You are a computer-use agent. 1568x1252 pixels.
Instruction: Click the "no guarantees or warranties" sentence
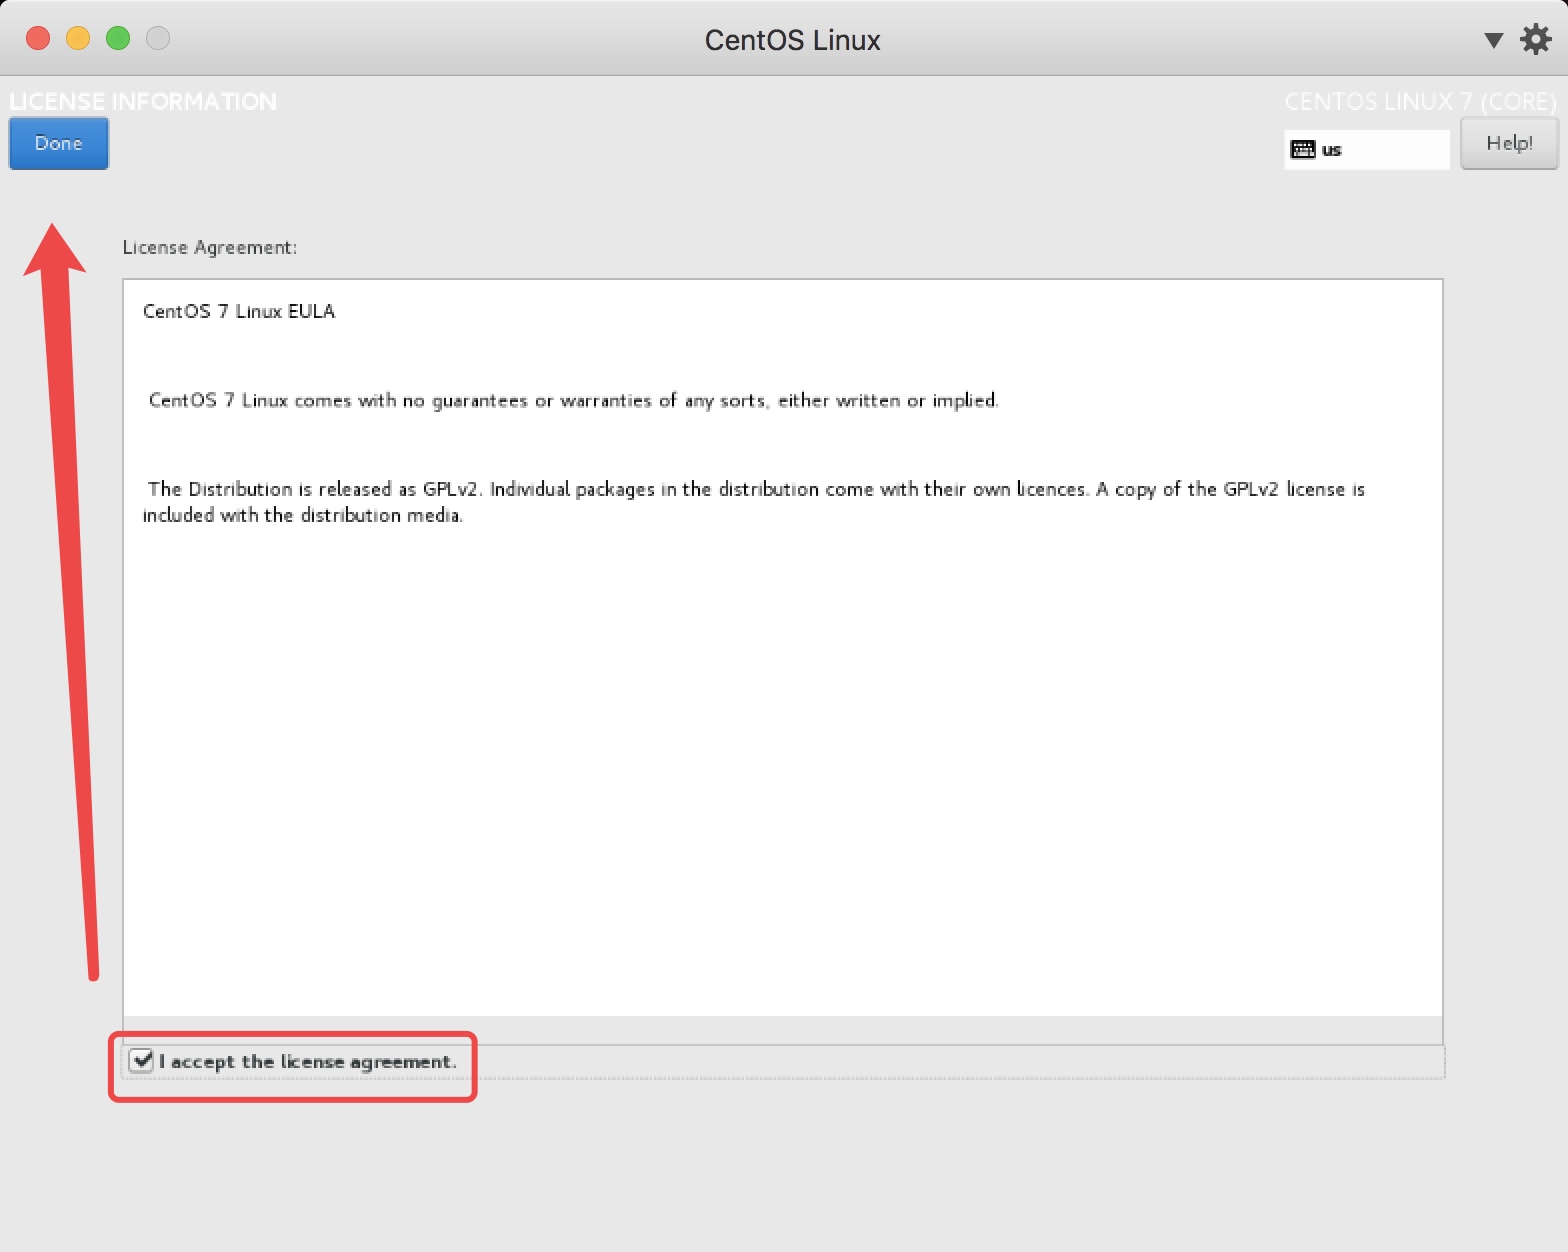(x=573, y=400)
